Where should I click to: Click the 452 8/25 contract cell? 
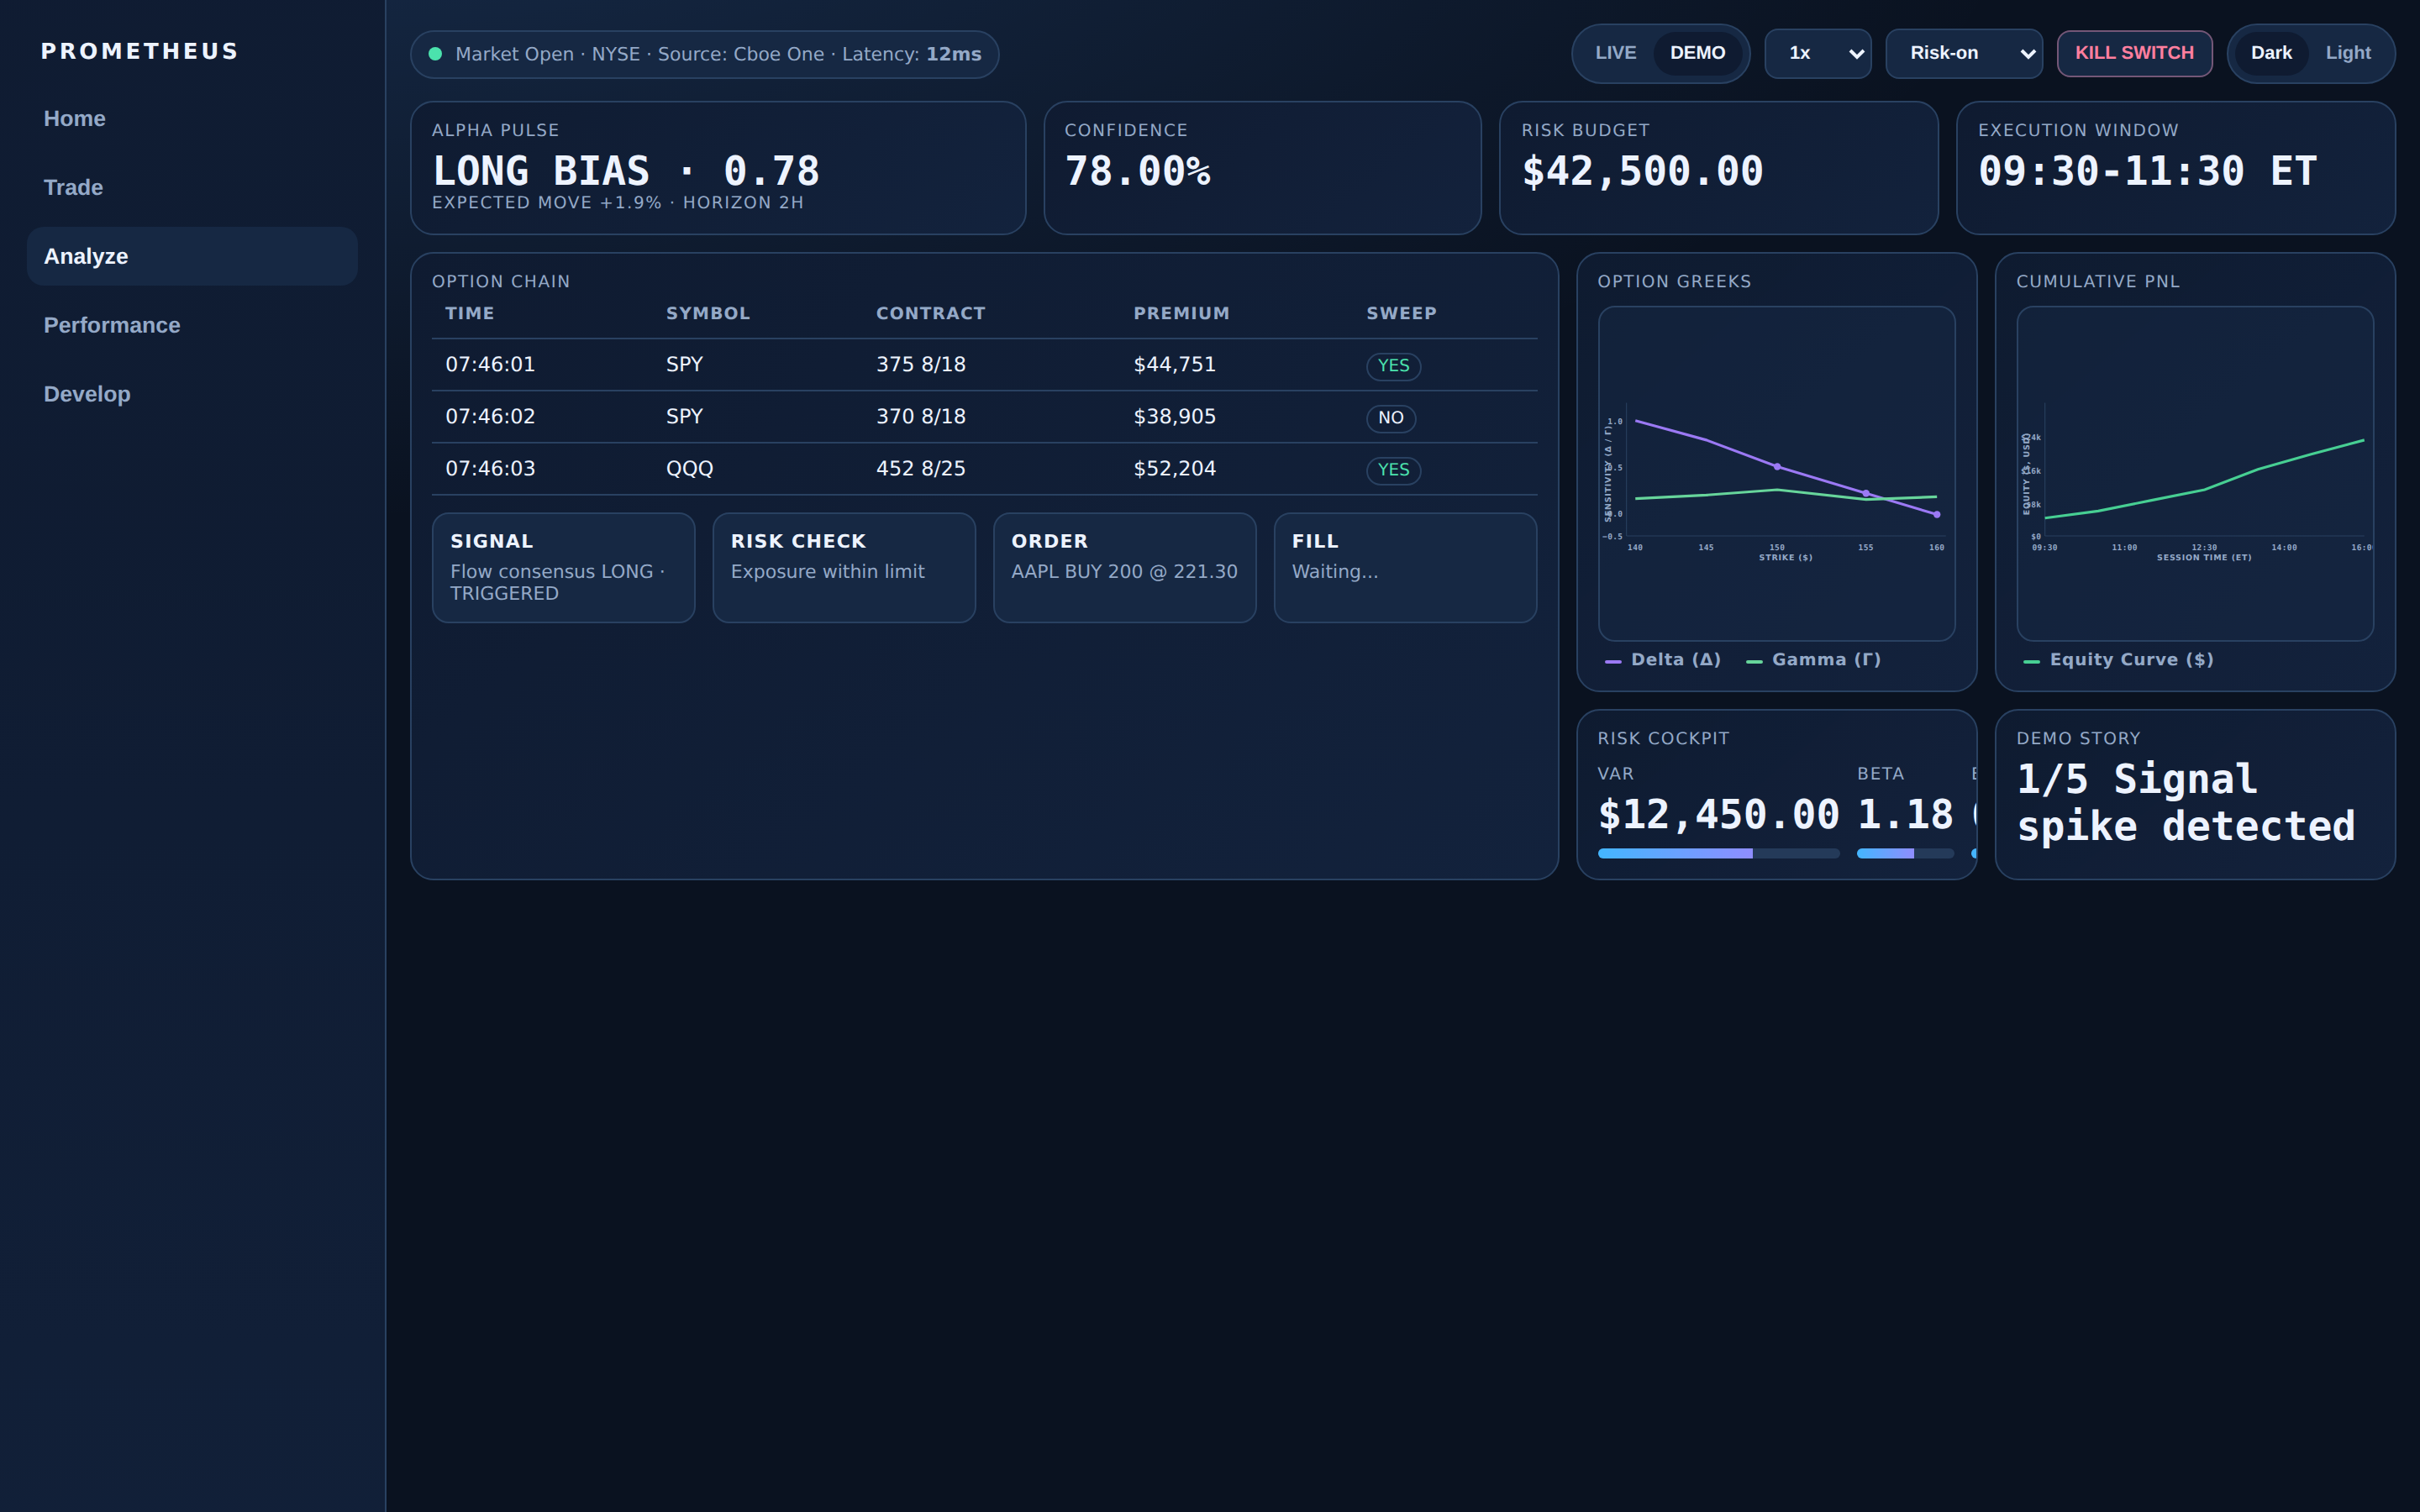(921, 468)
